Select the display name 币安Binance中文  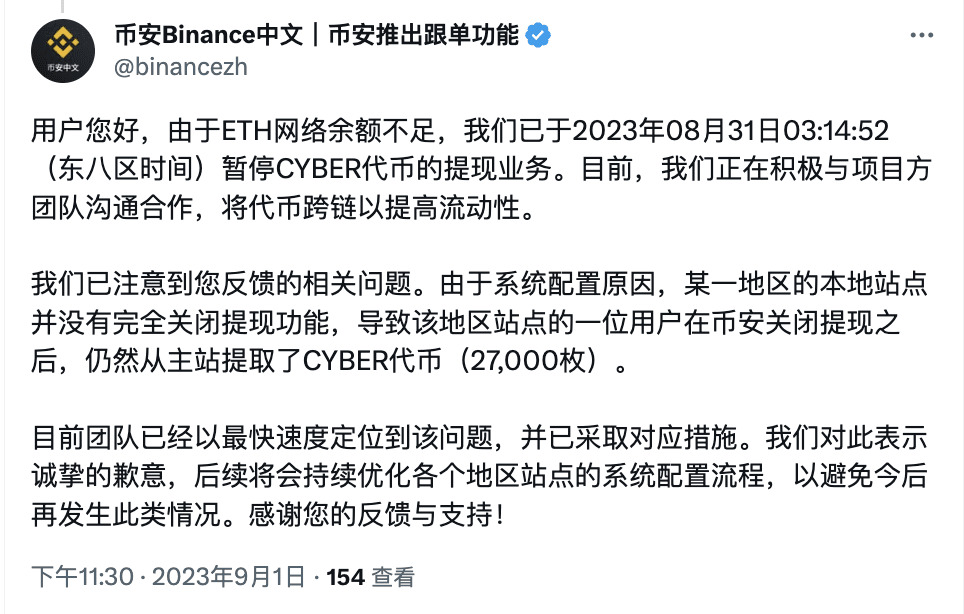pos(203,33)
